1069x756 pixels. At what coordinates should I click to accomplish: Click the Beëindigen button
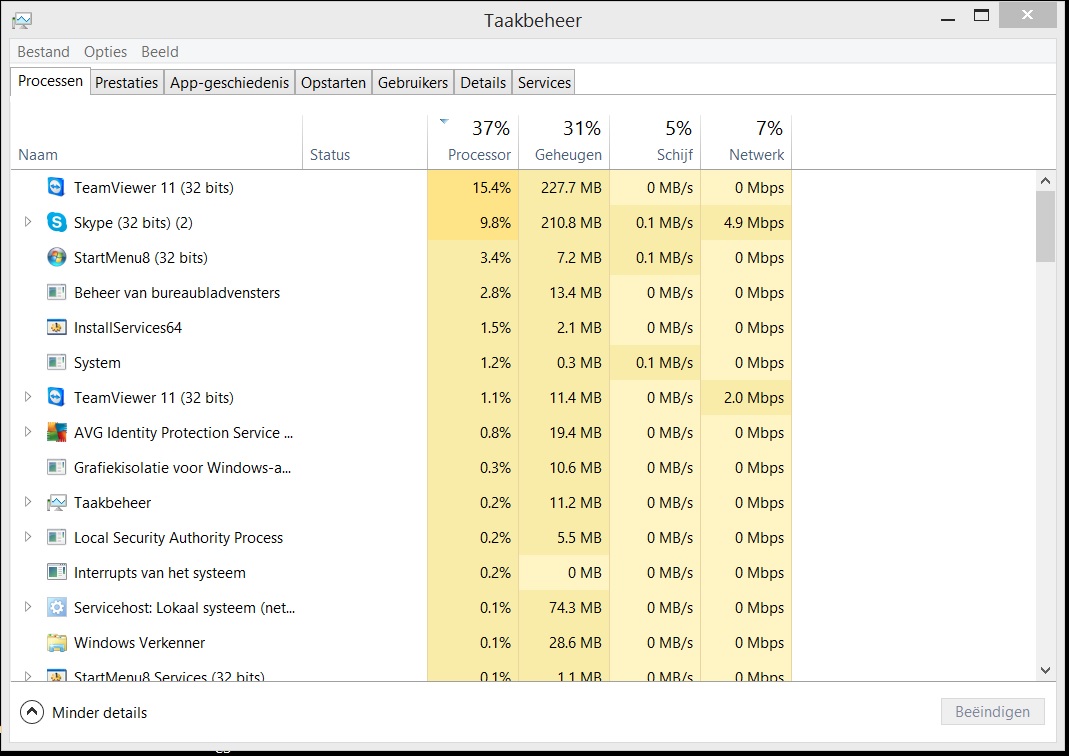[993, 712]
